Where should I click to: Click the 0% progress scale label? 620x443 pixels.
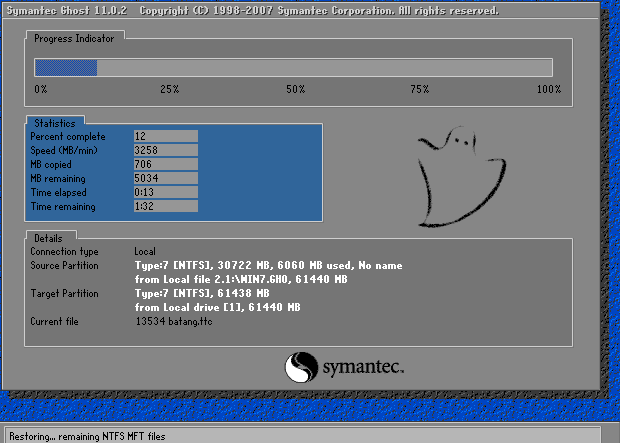(x=41, y=89)
